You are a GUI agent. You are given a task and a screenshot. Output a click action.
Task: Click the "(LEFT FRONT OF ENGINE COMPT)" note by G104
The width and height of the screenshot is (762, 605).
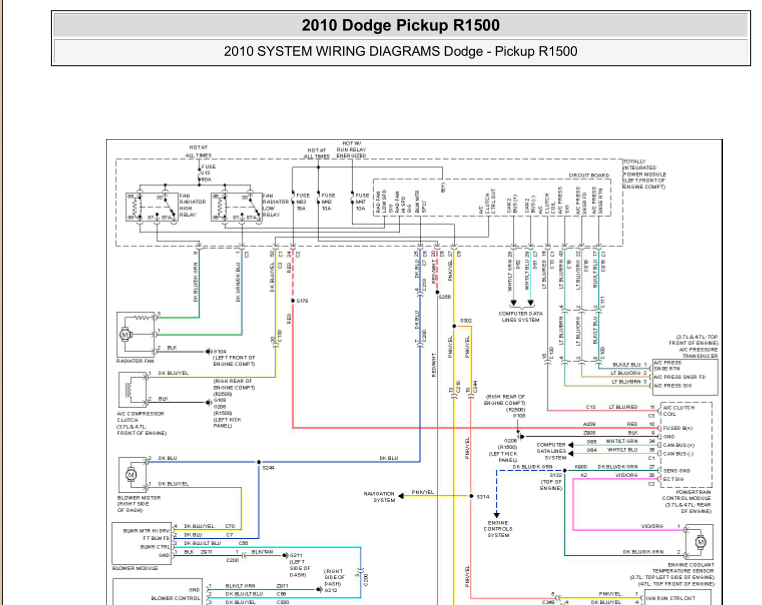(233, 361)
